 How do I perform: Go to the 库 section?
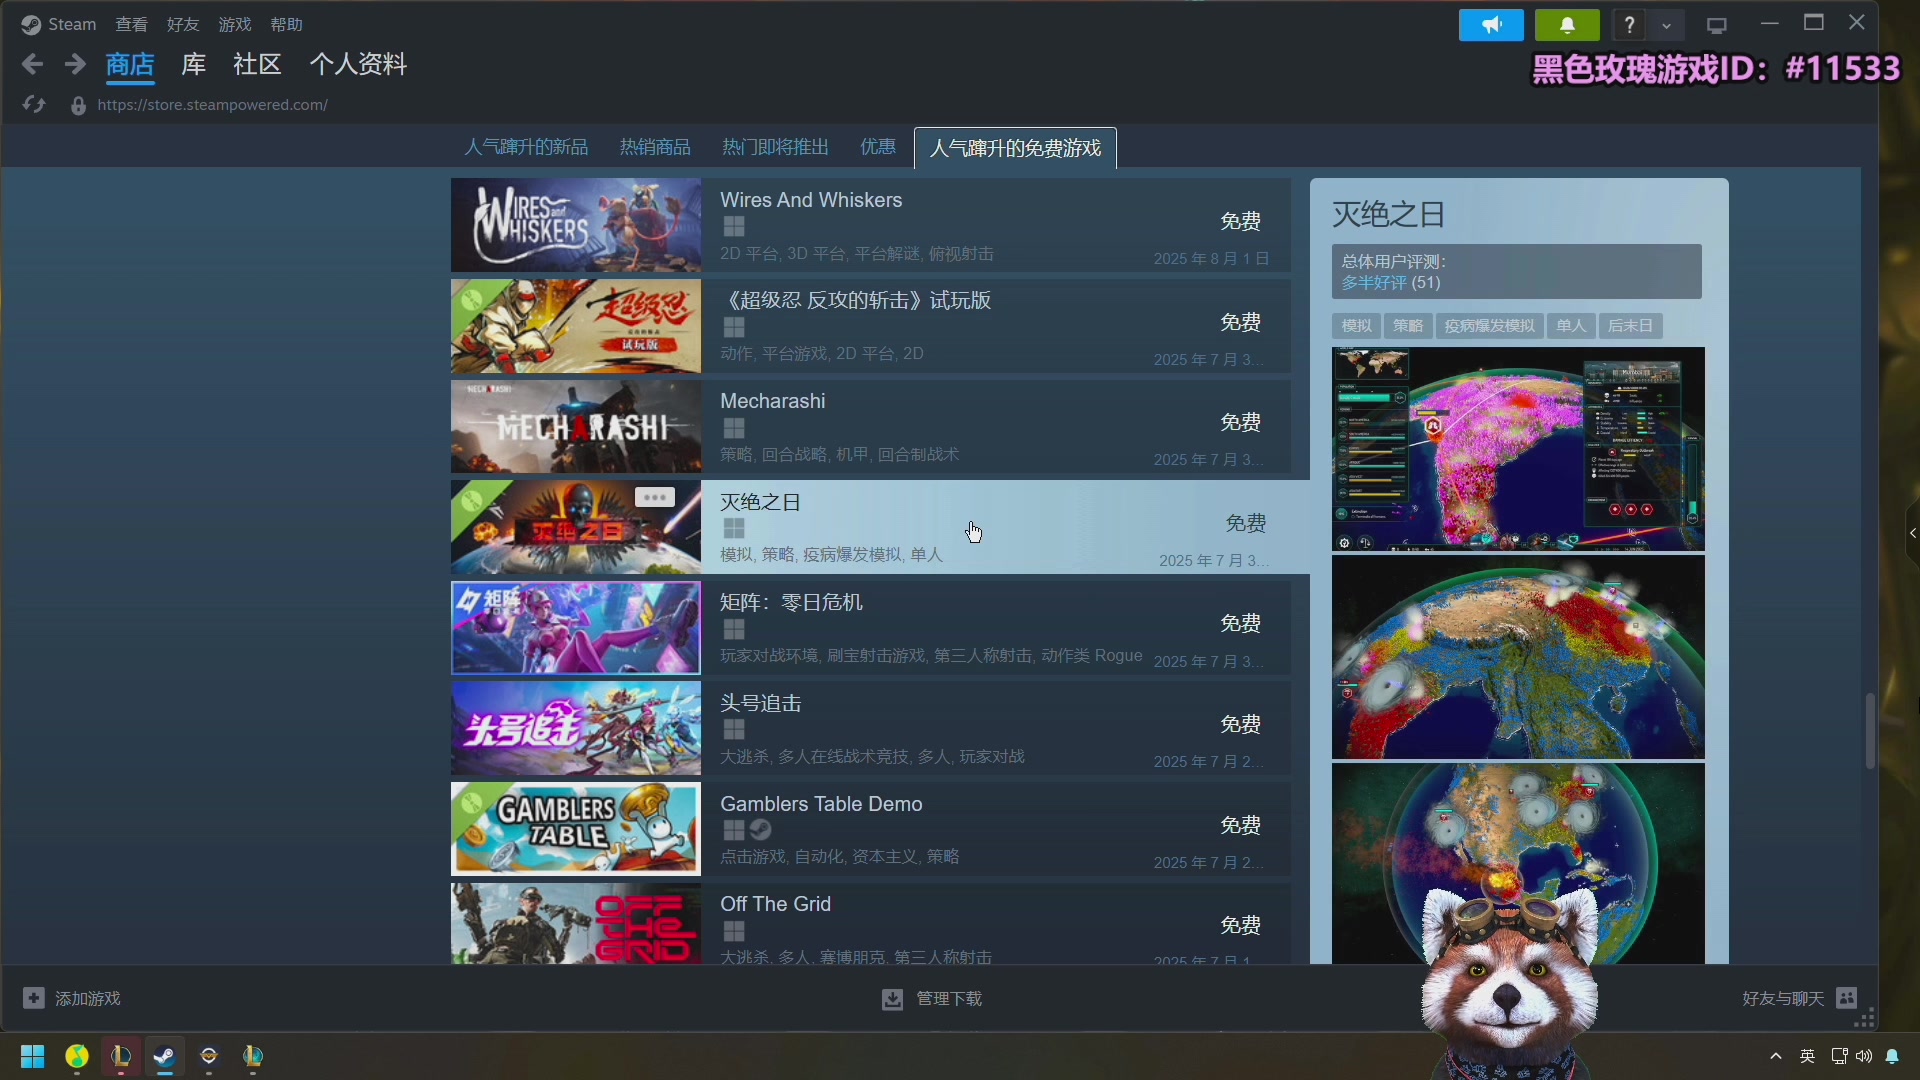pyautogui.click(x=194, y=65)
